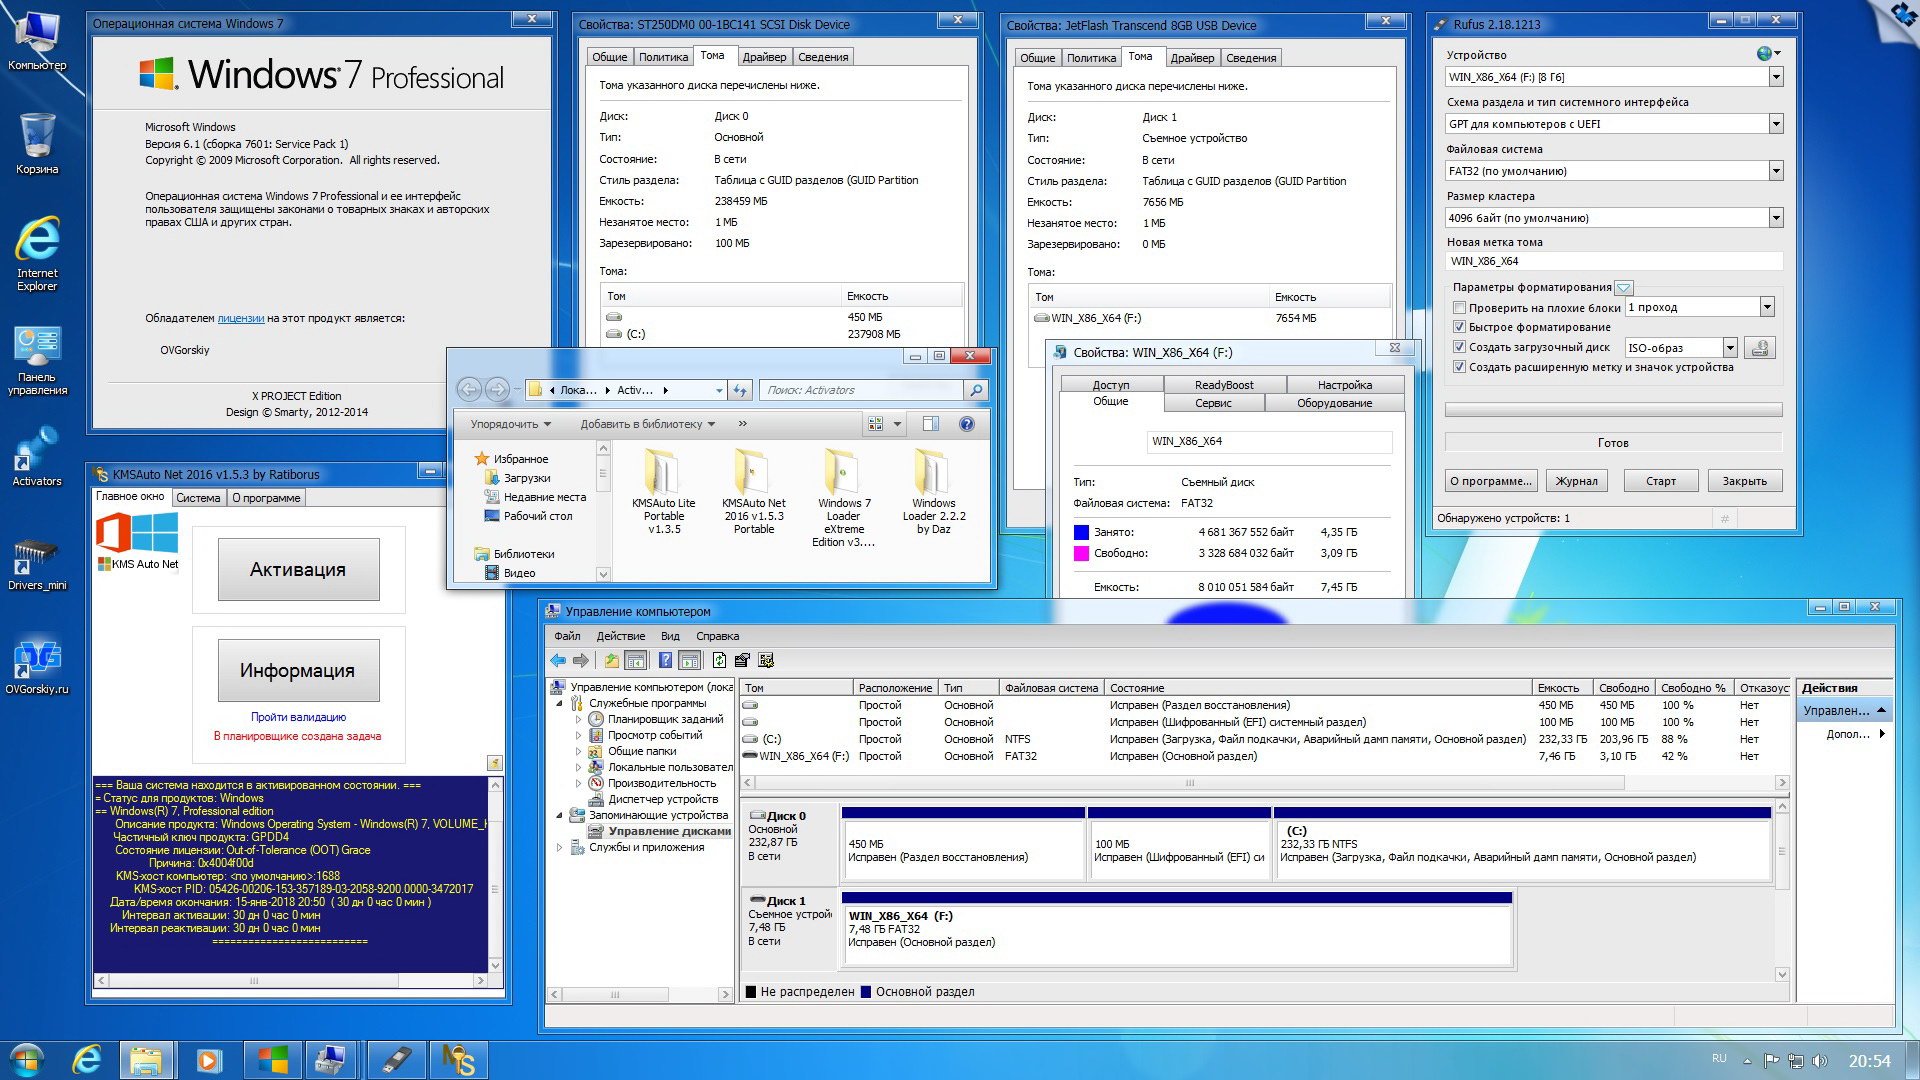Image resolution: width=1920 pixels, height=1080 pixels.
Task: Open the Windows Loader 2.2.2 by Daz folder
Action: [x=934, y=492]
